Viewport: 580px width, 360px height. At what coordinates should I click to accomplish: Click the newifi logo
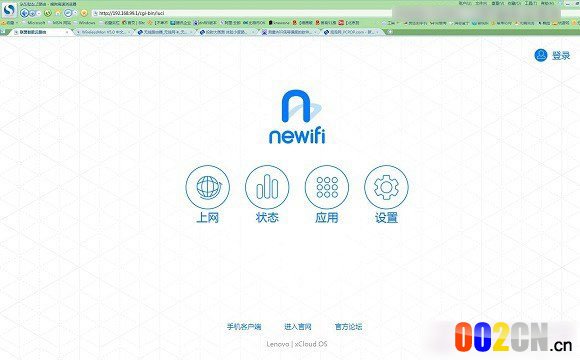coord(297,117)
